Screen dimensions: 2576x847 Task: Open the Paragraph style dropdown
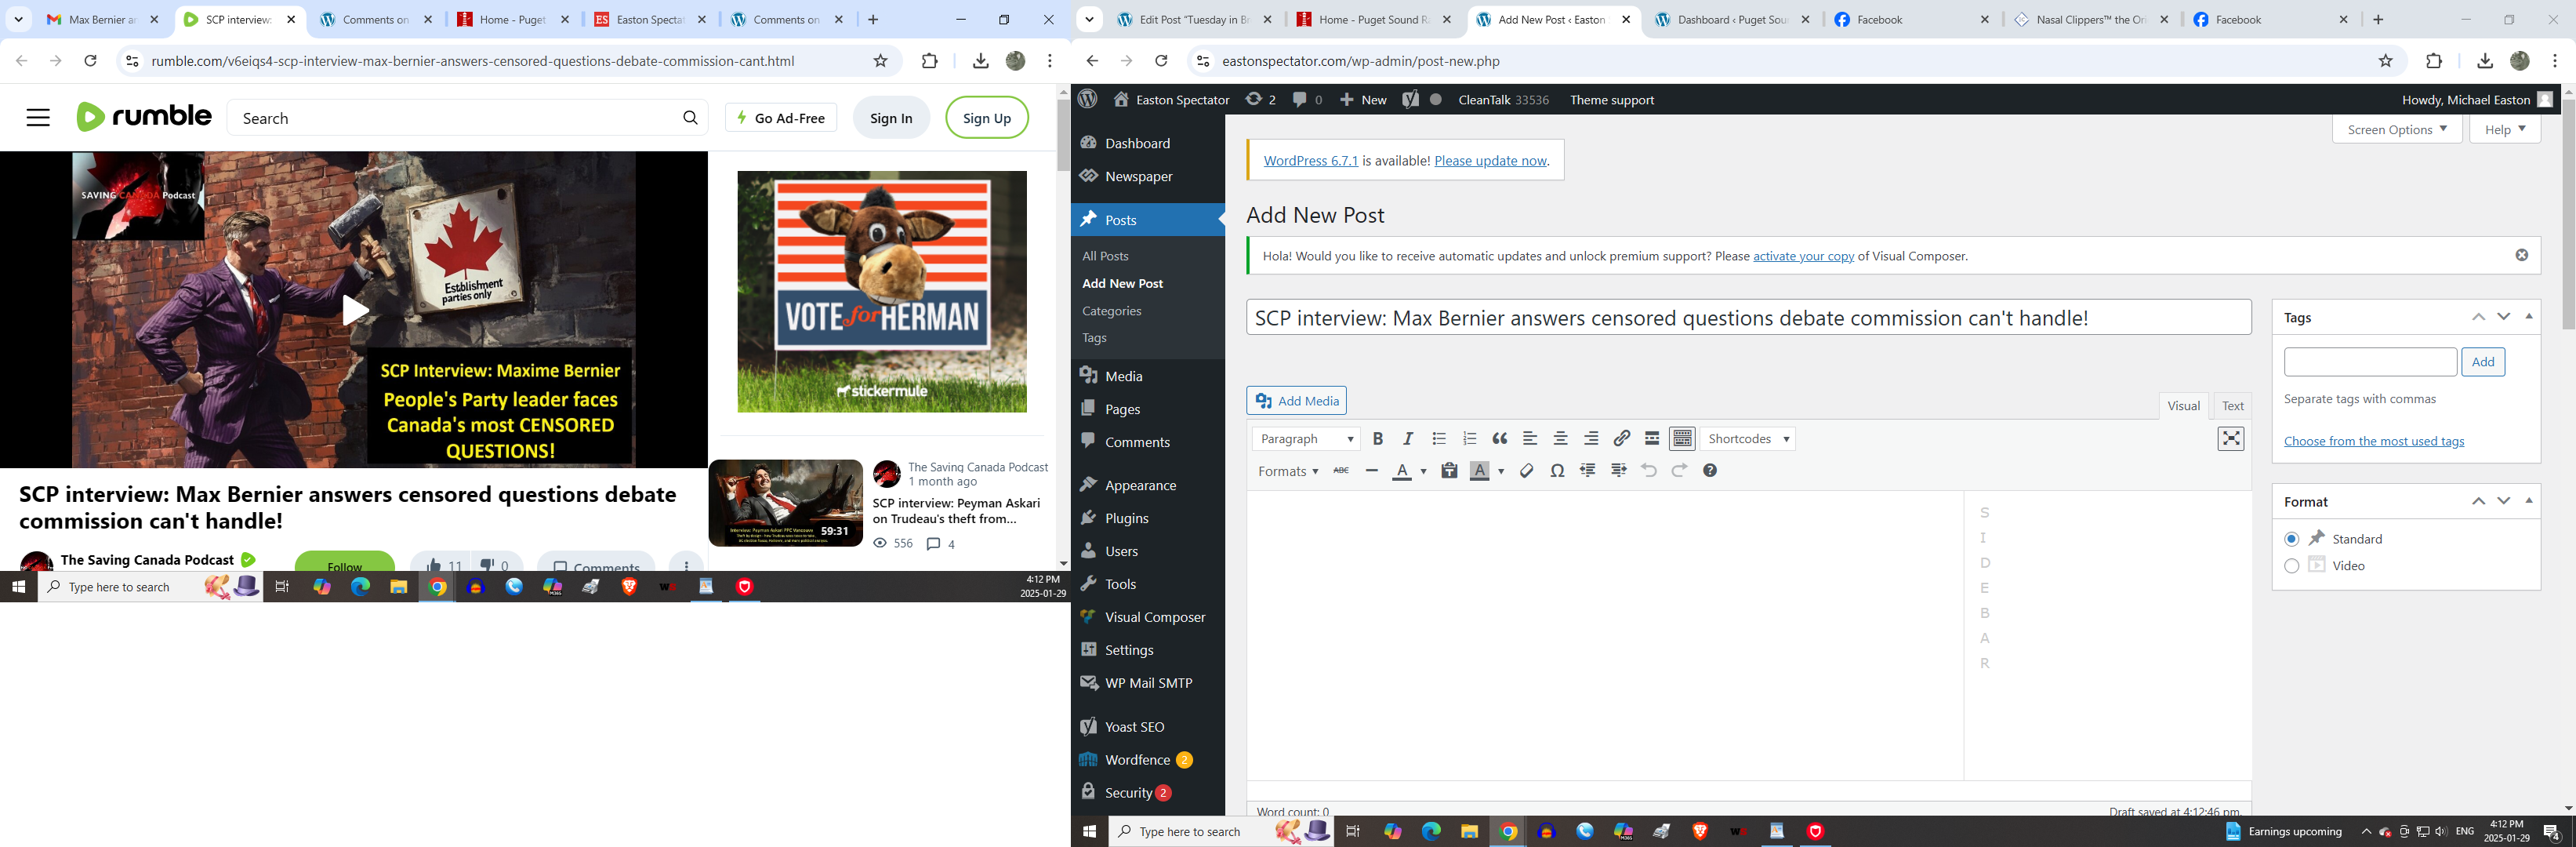pyautogui.click(x=1306, y=439)
